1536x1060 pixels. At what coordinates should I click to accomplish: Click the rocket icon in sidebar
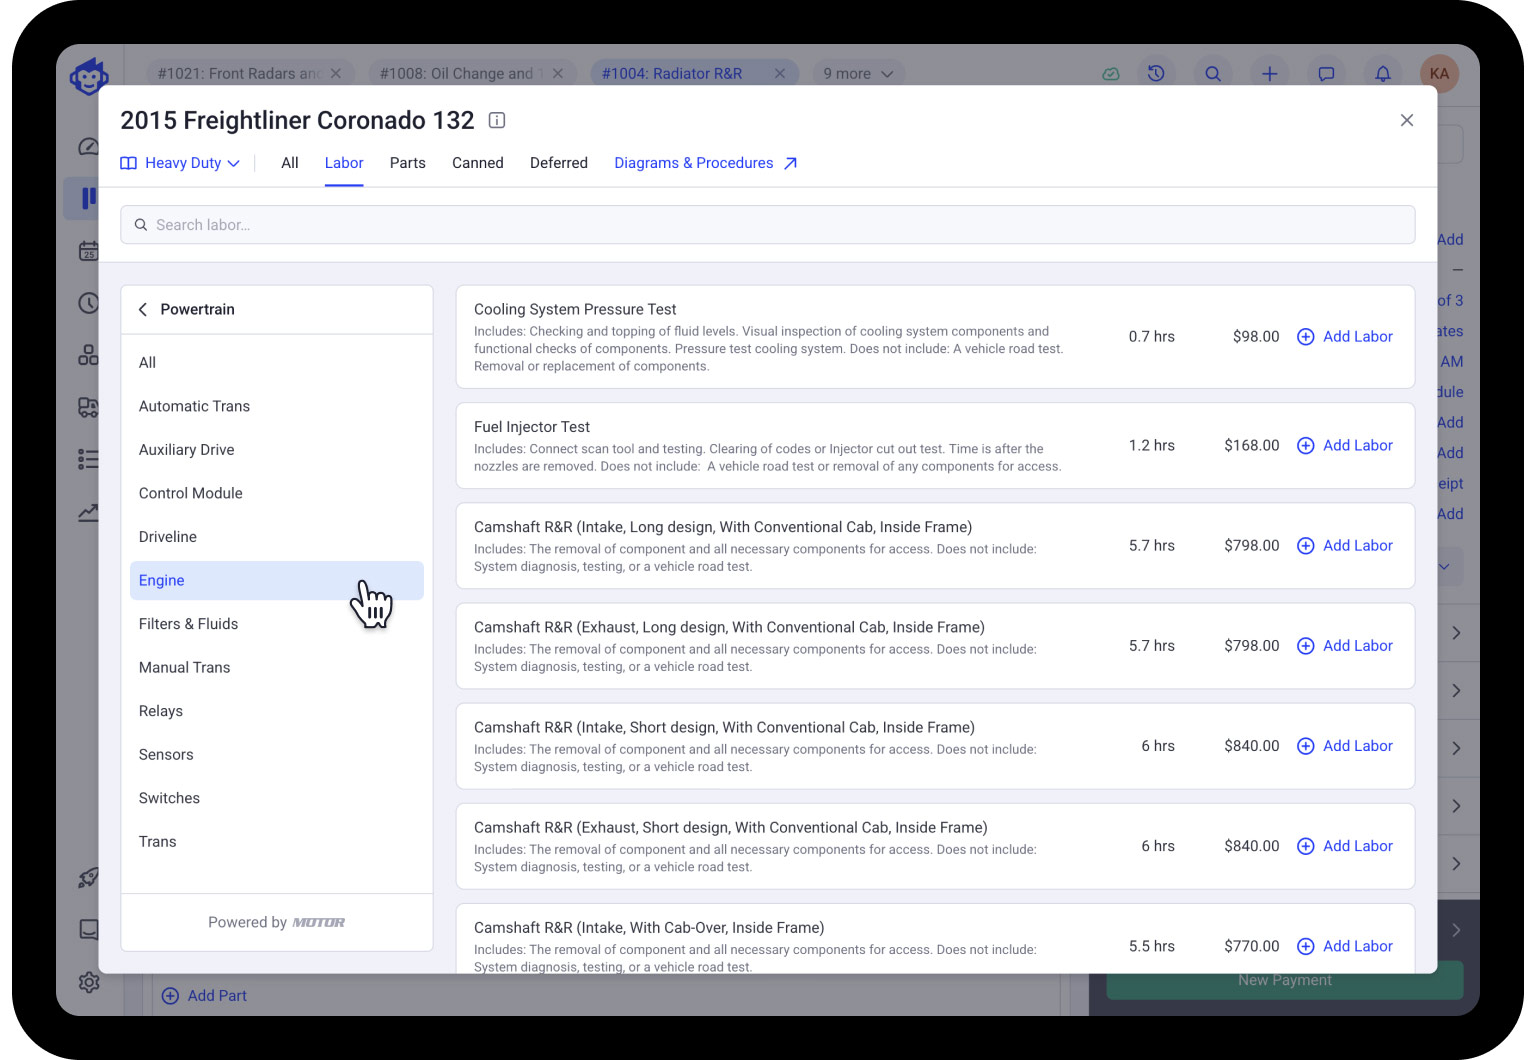(x=89, y=878)
